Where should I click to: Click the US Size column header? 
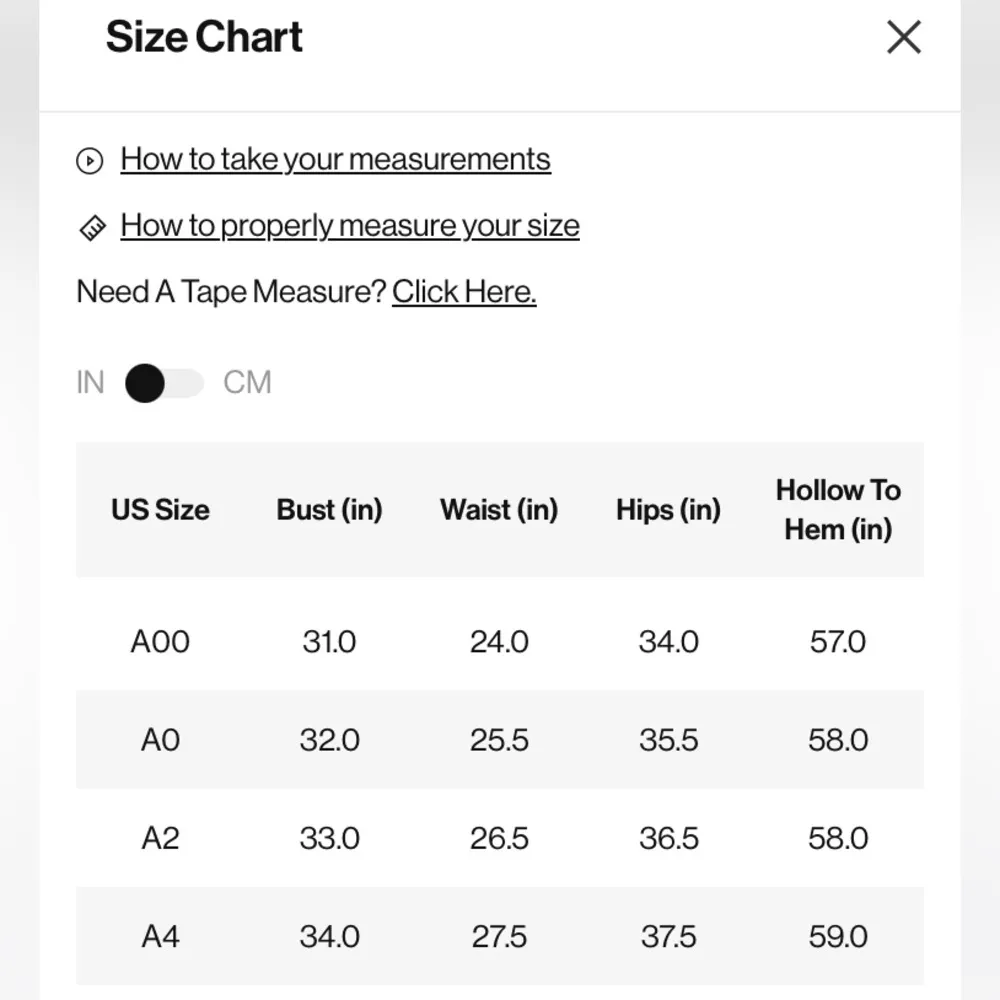coord(160,510)
